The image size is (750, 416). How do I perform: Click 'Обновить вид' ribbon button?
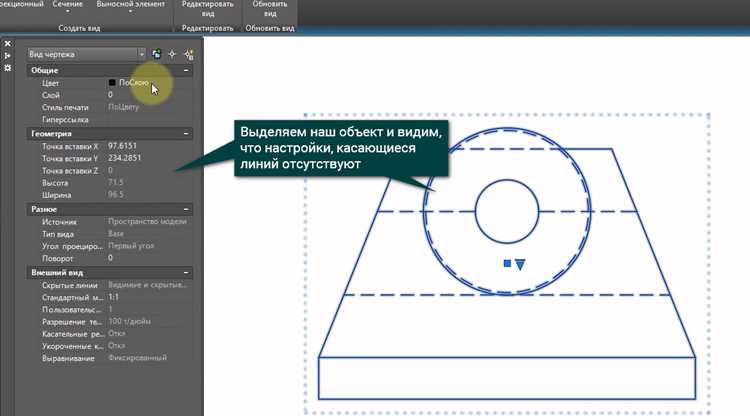[x=270, y=9]
